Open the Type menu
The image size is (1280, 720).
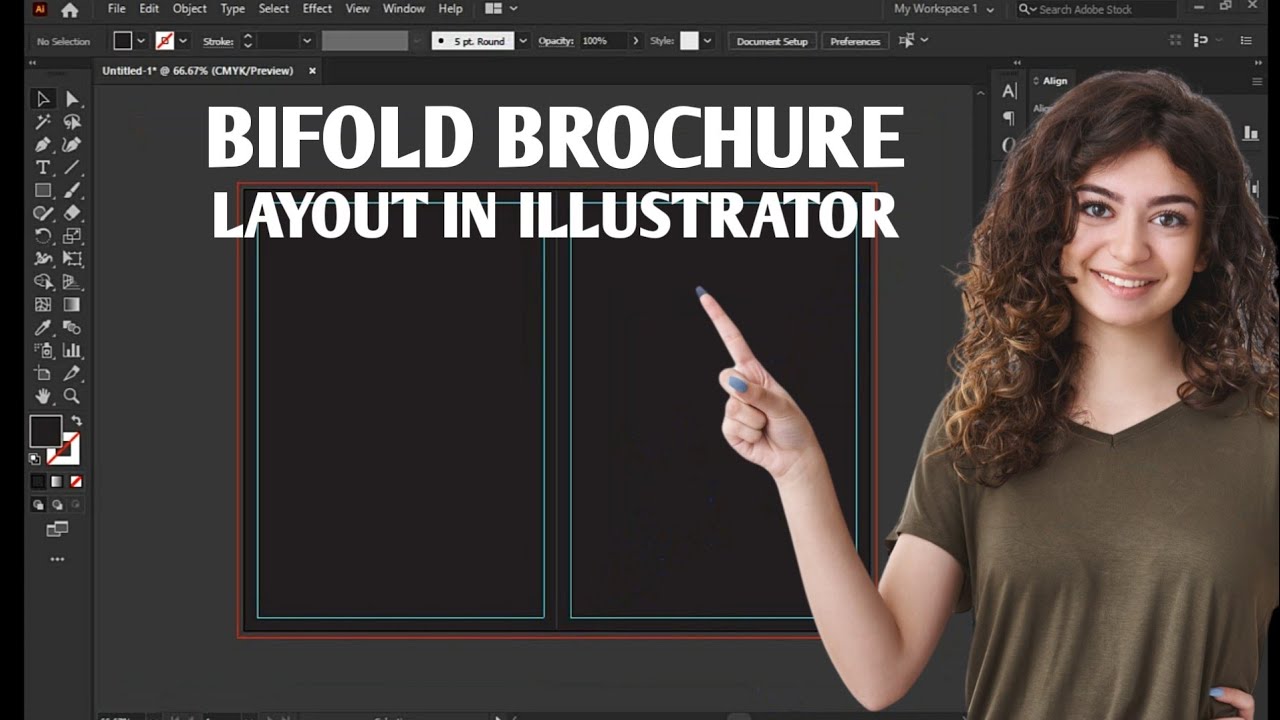click(x=233, y=8)
